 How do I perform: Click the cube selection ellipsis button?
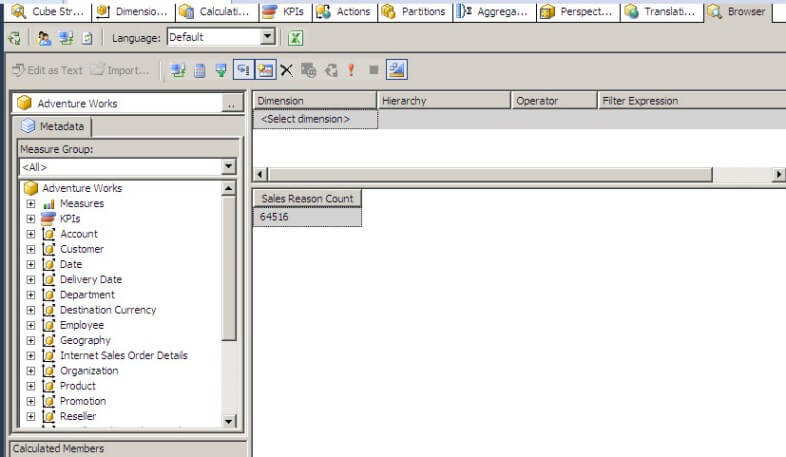tap(231, 104)
